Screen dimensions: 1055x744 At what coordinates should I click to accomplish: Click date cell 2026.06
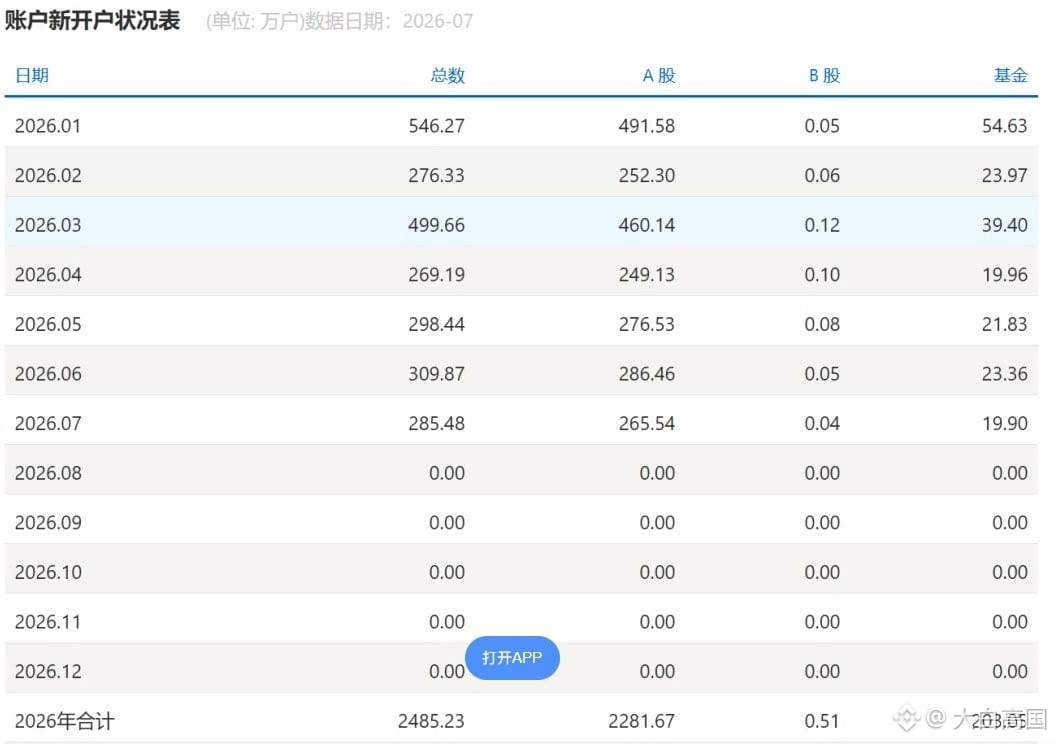click(48, 374)
